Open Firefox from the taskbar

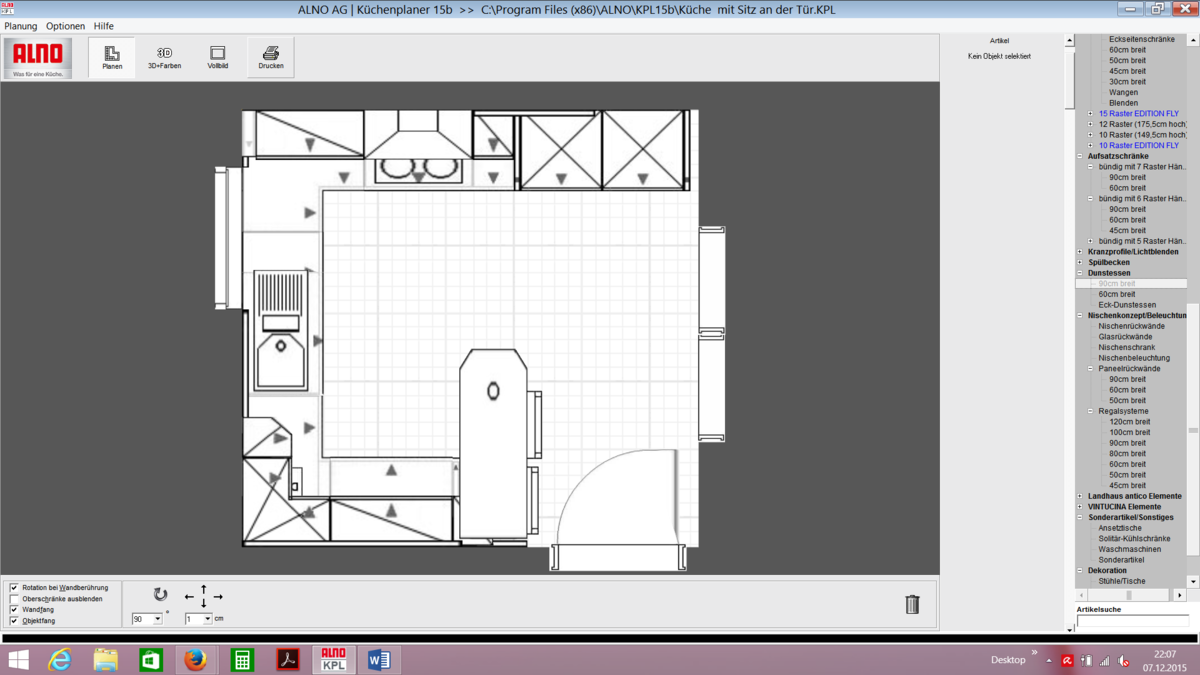[x=195, y=660]
